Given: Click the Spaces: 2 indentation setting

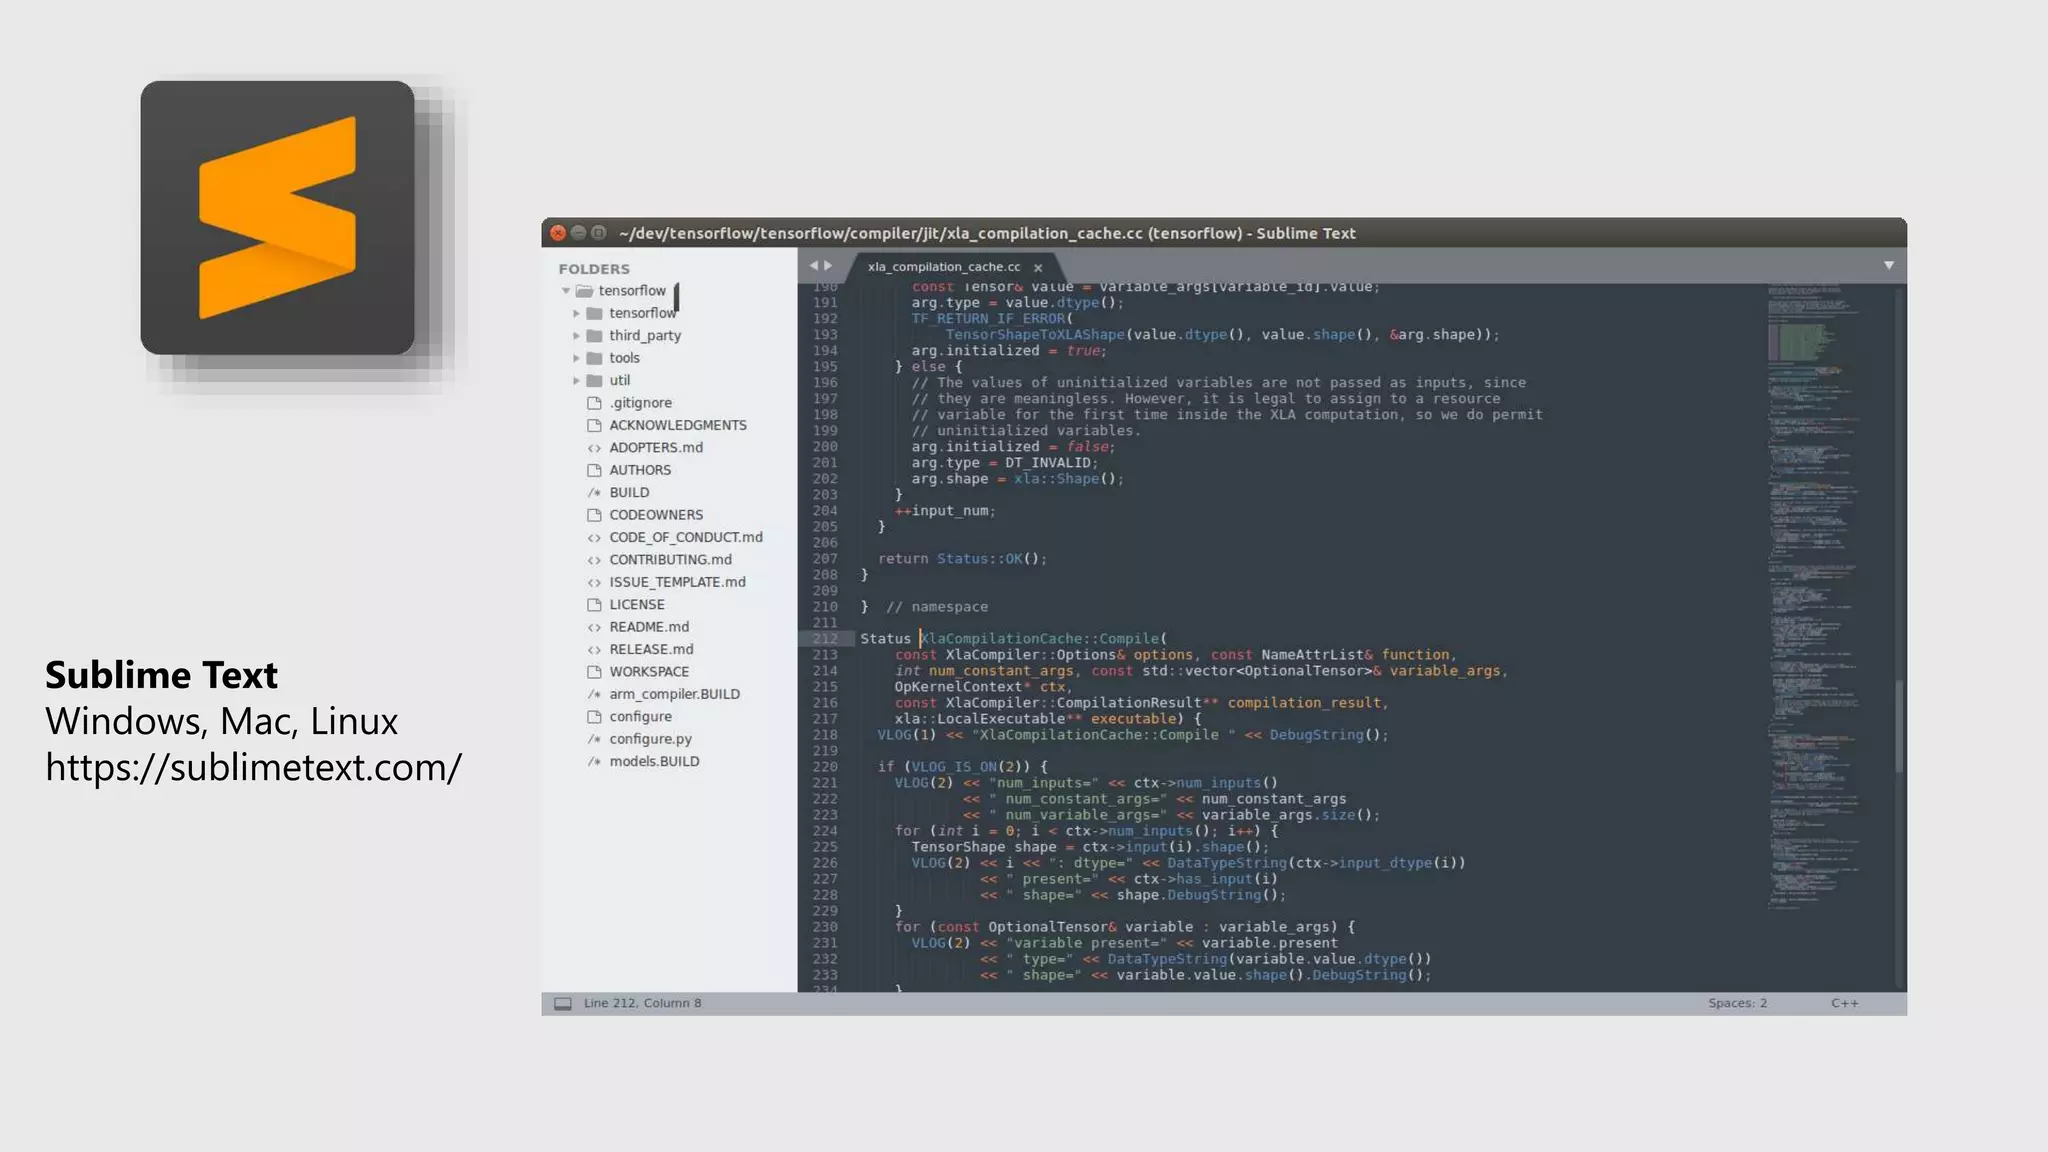Looking at the screenshot, I should point(1737,1003).
